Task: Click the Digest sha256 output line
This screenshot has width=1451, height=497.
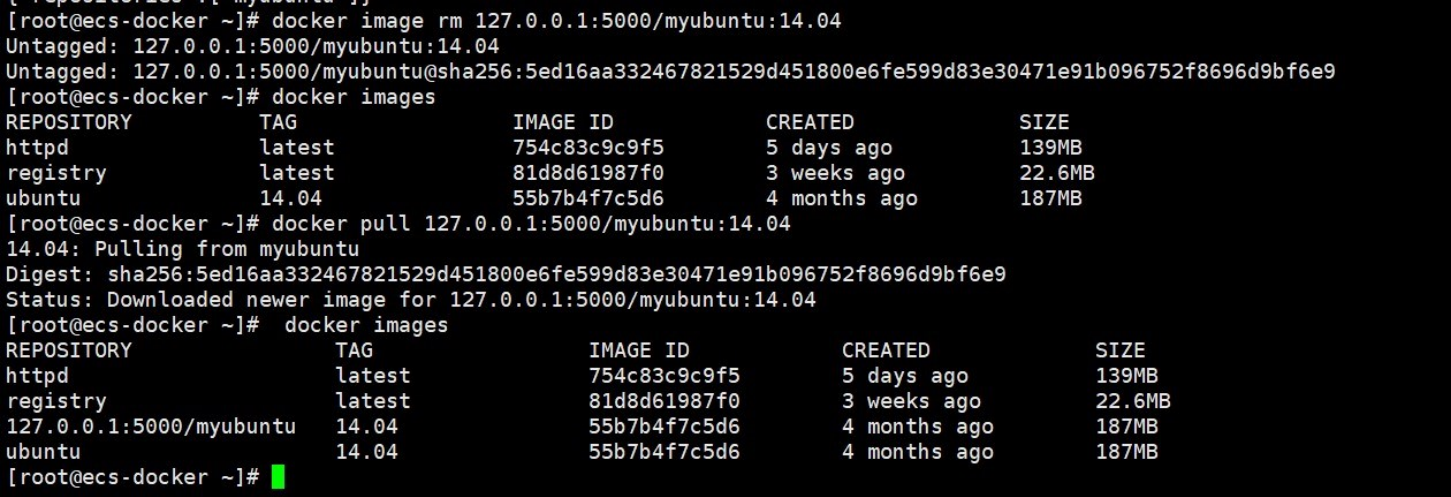Action: (505, 274)
